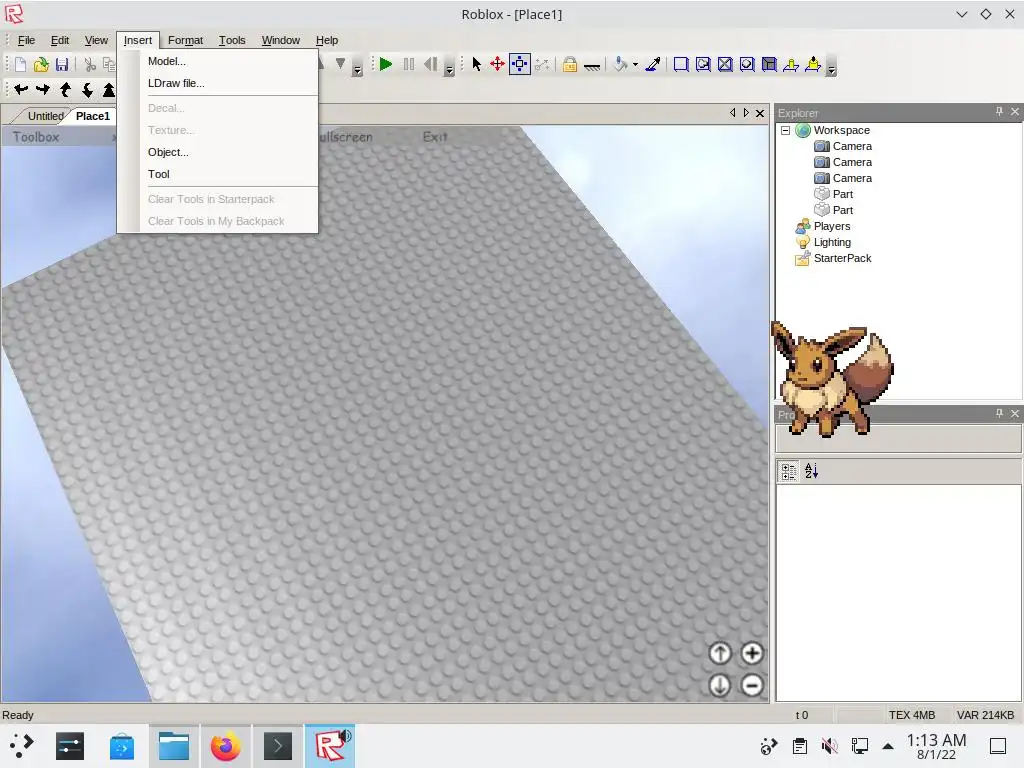Screen dimensions: 1024x768
Task: Select the Smooth surface tool
Action: [680, 64]
